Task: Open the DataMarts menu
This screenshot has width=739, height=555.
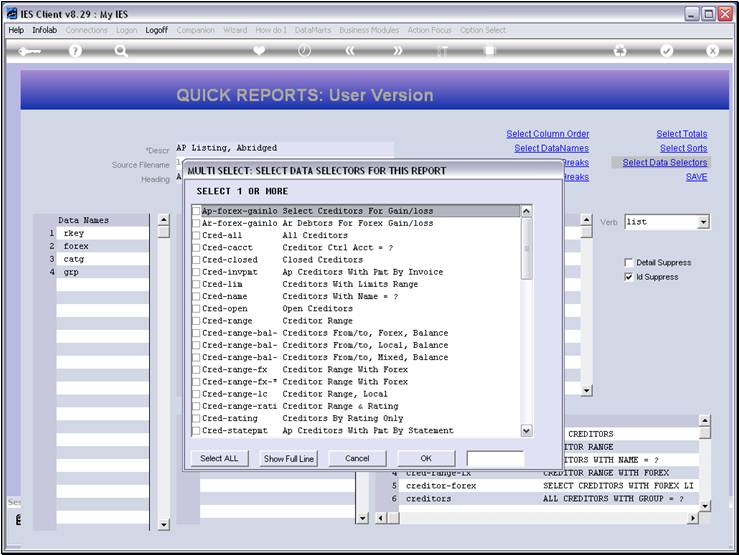Action: tap(312, 30)
